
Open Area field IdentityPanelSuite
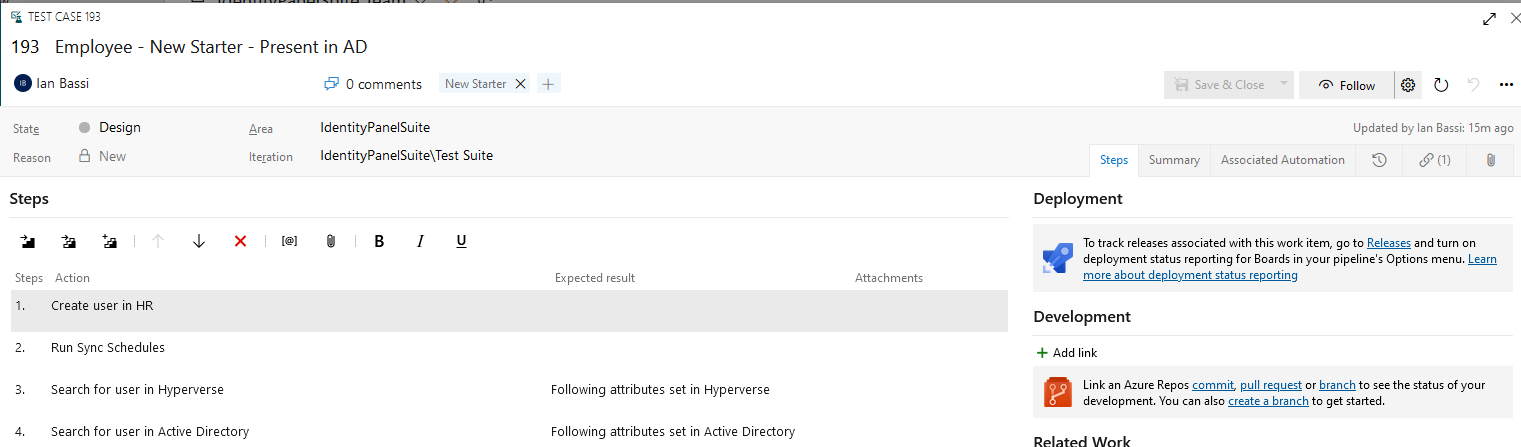click(375, 128)
